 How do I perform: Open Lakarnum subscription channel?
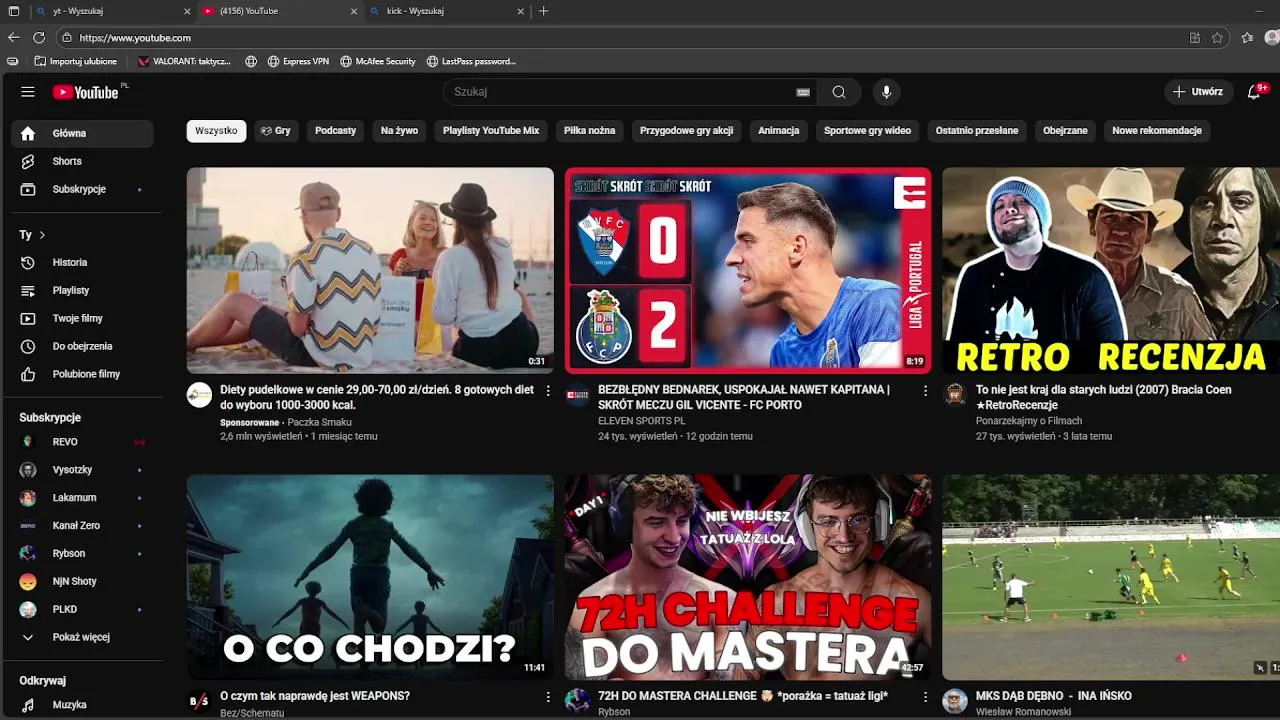(82, 497)
